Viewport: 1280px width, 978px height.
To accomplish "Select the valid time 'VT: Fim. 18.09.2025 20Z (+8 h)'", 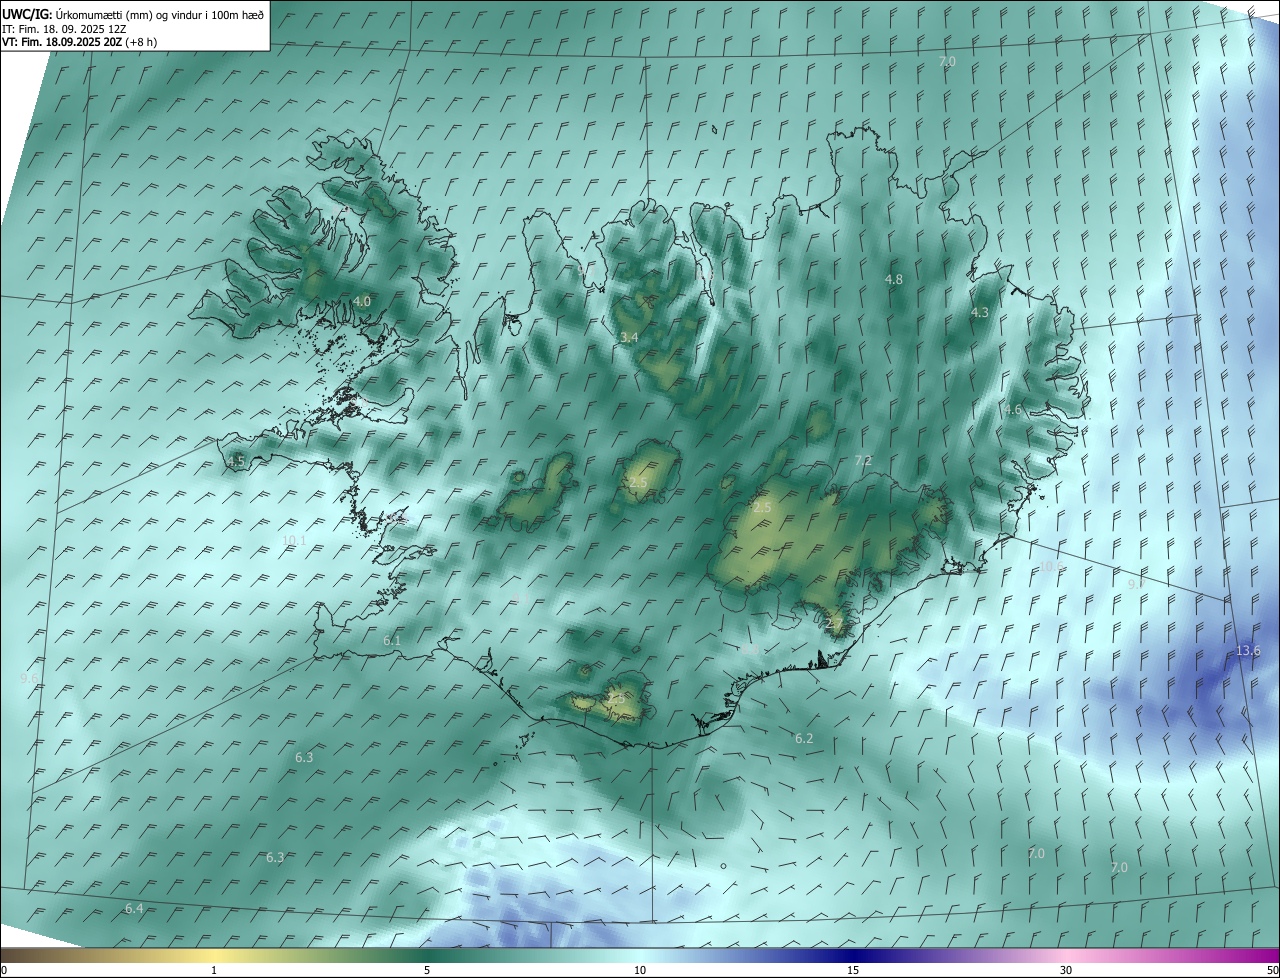I will click(79, 42).
